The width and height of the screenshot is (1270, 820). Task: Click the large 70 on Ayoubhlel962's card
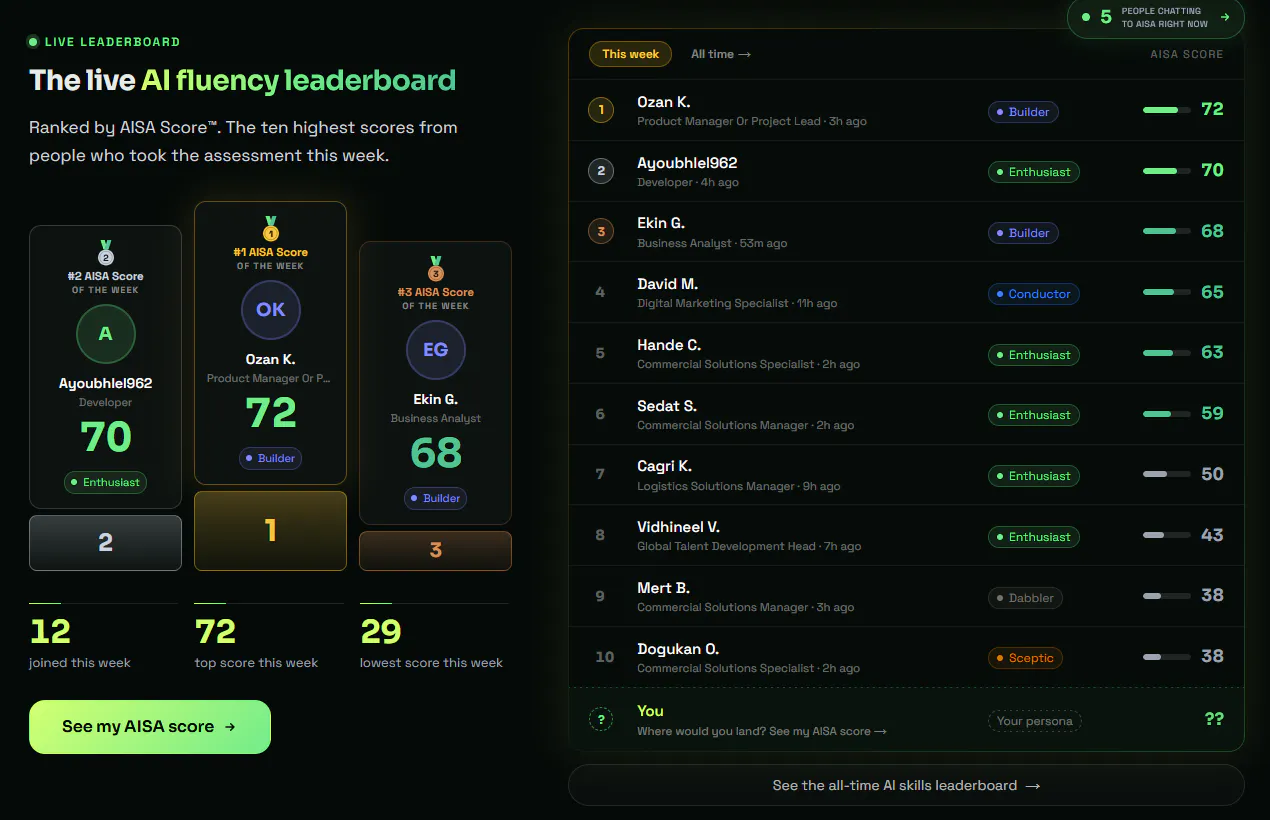tap(105, 438)
